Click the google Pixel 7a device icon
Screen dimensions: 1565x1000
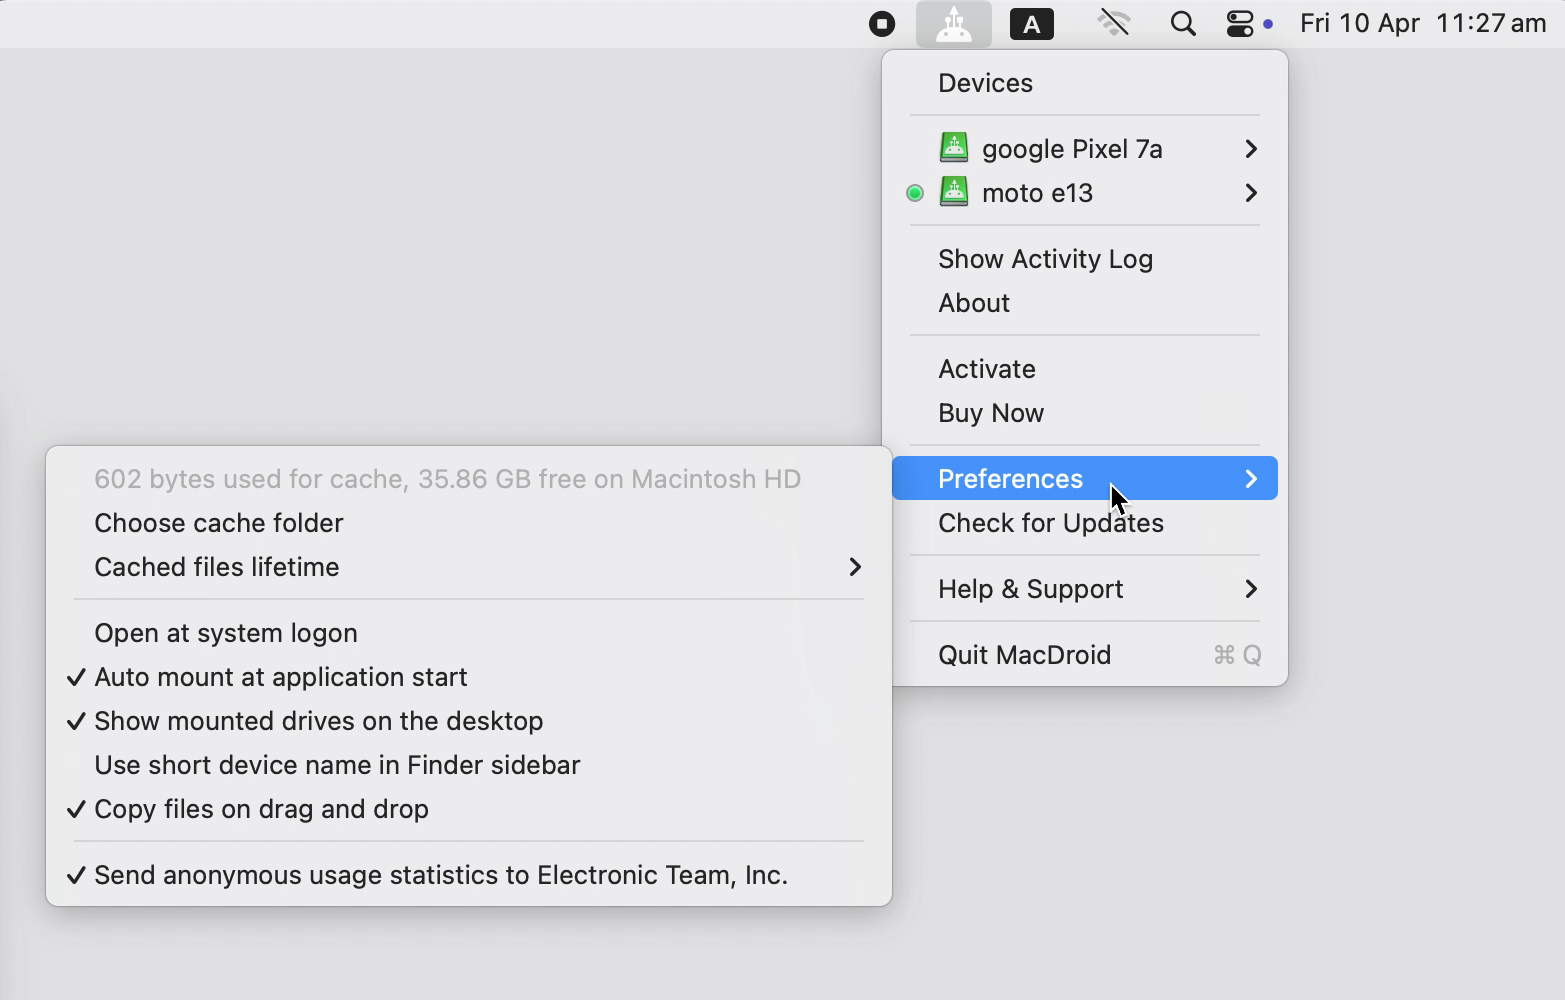coord(954,148)
